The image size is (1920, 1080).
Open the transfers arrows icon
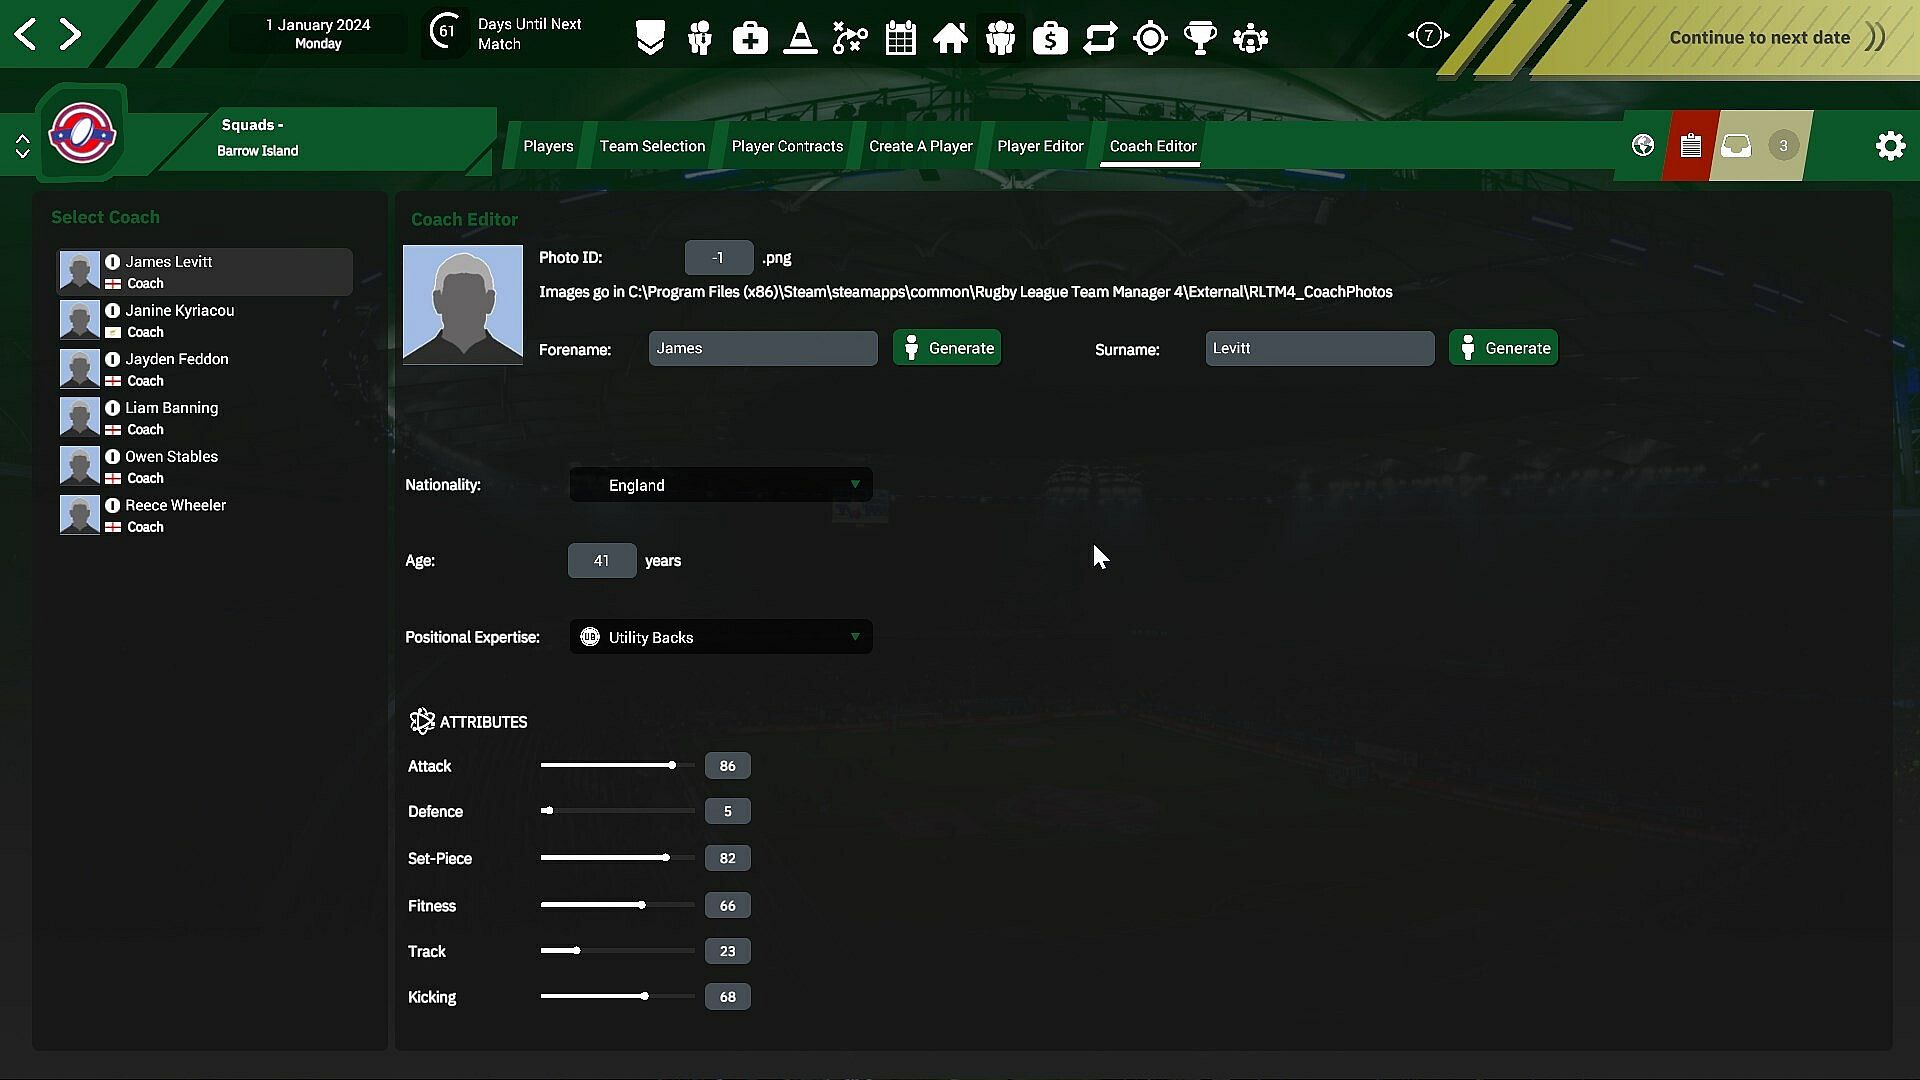(1100, 38)
